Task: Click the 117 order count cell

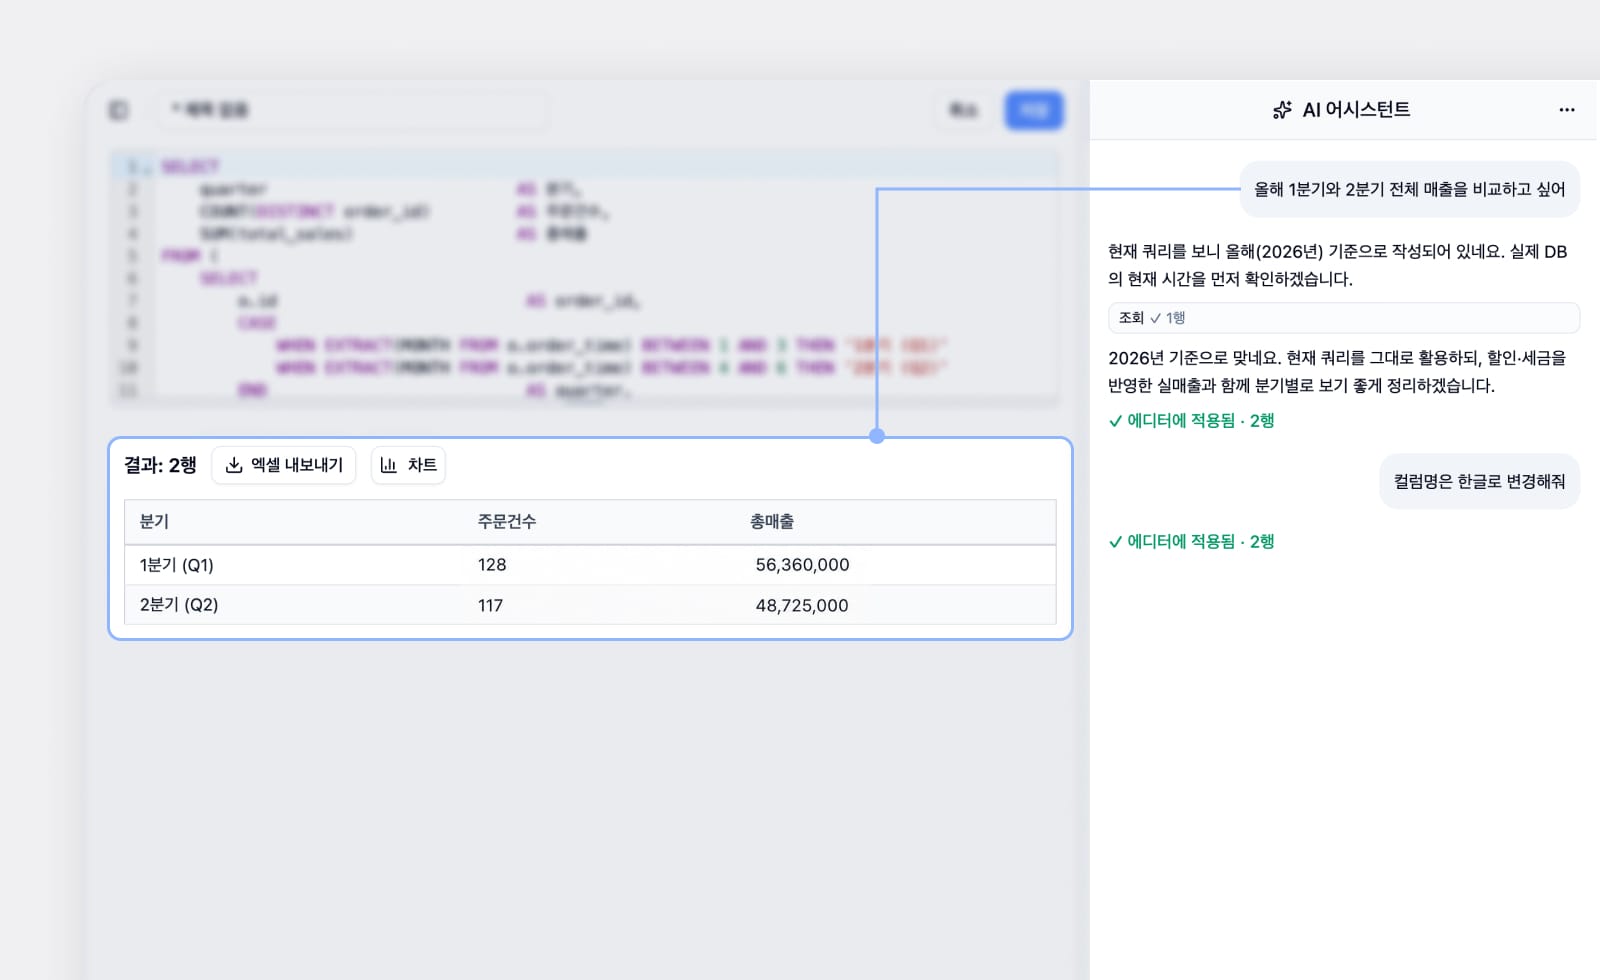Action: click(490, 606)
